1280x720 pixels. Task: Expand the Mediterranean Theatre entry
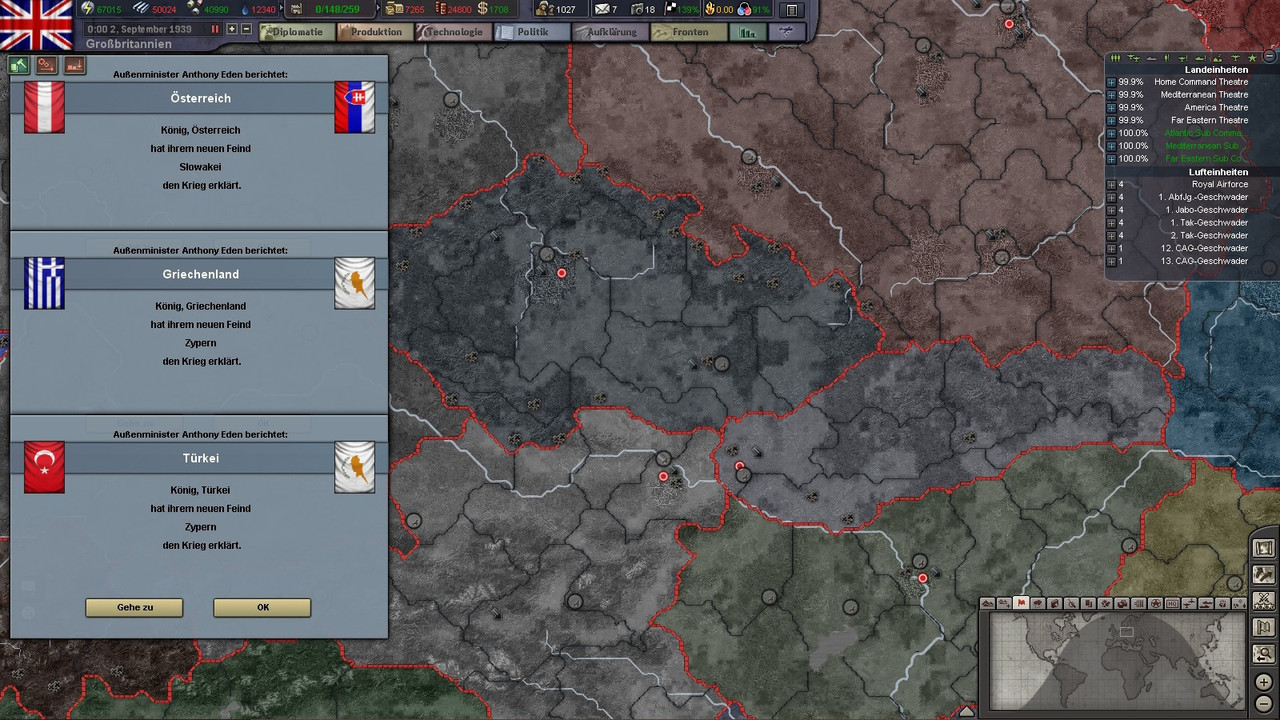click(x=1111, y=95)
